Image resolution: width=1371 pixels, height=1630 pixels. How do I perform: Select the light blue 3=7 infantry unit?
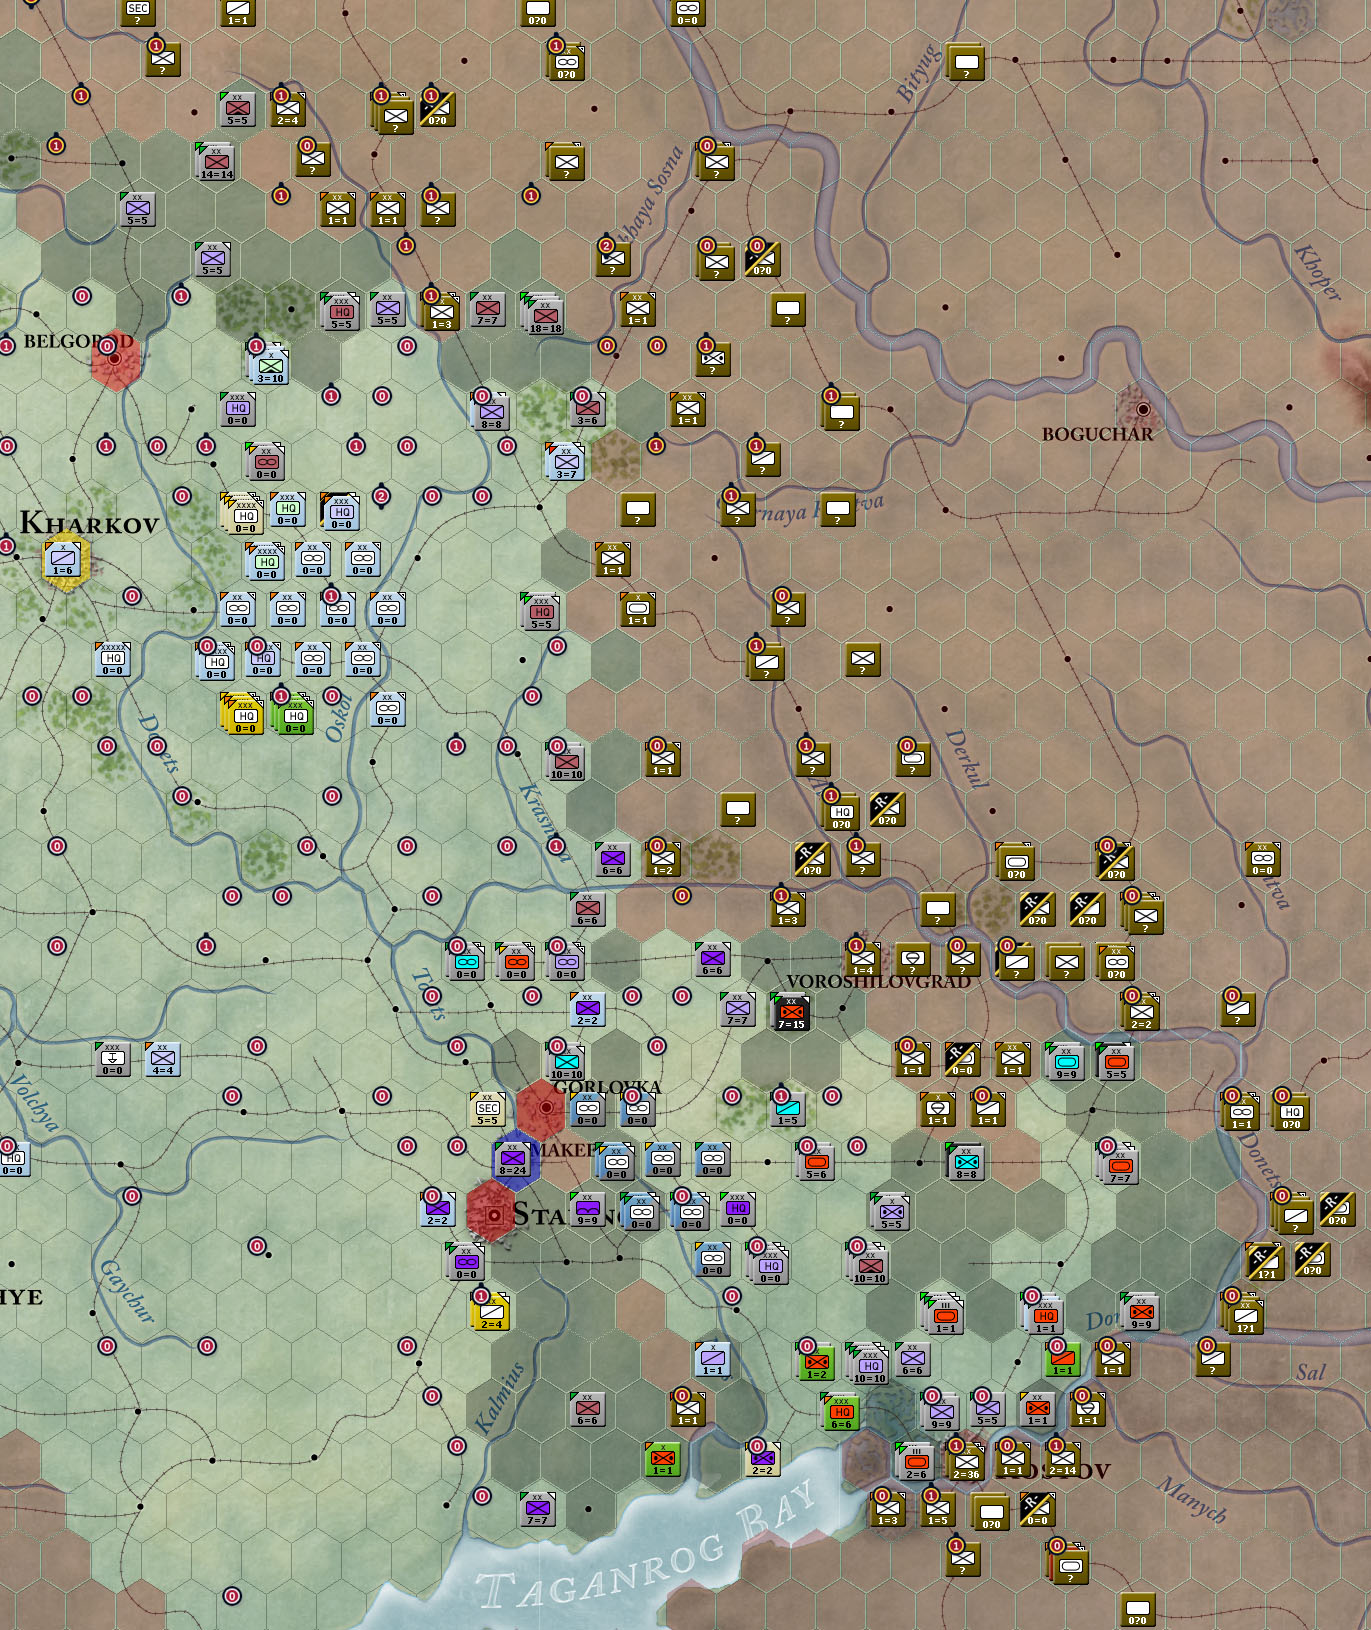(x=566, y=461)
